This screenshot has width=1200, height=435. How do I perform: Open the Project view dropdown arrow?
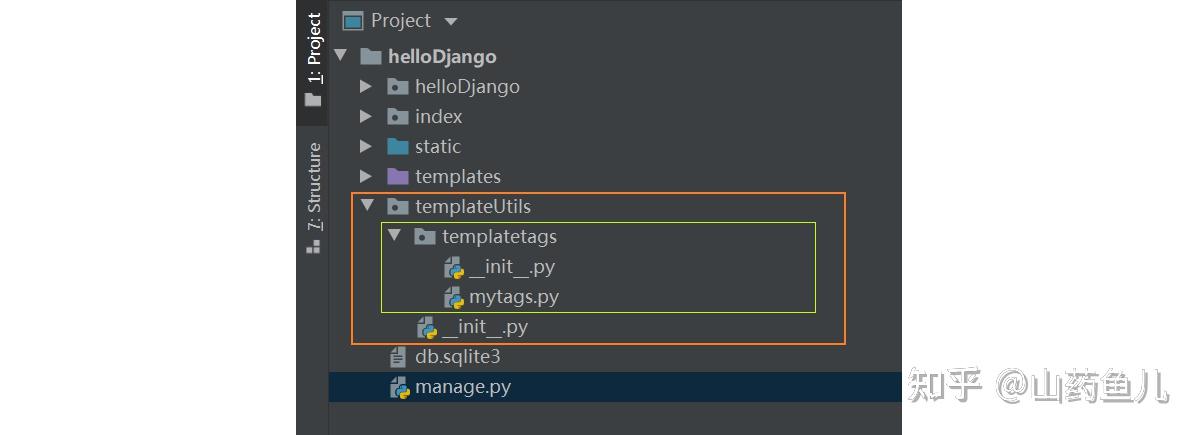(x=450, y=21)
